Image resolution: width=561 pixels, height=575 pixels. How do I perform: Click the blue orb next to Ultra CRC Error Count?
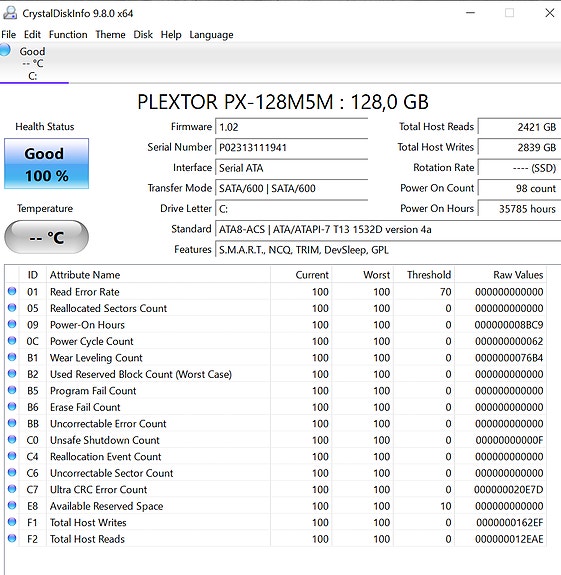(12, 489)
